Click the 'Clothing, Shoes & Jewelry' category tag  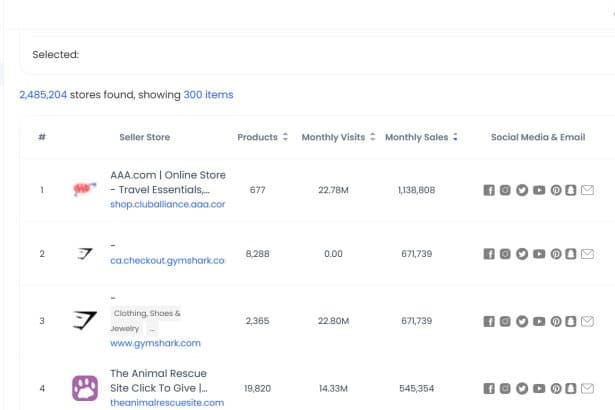click(x=146, y=321)
